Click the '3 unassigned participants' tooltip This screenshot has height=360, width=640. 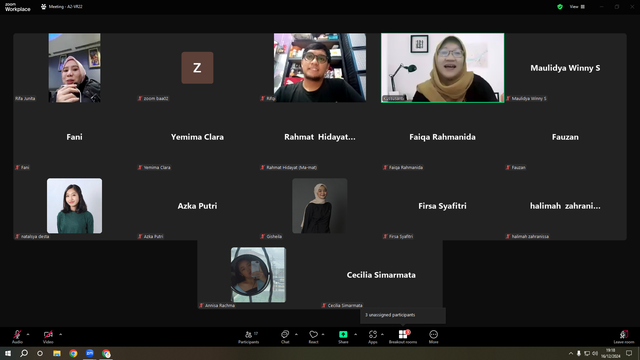[403, 315]
